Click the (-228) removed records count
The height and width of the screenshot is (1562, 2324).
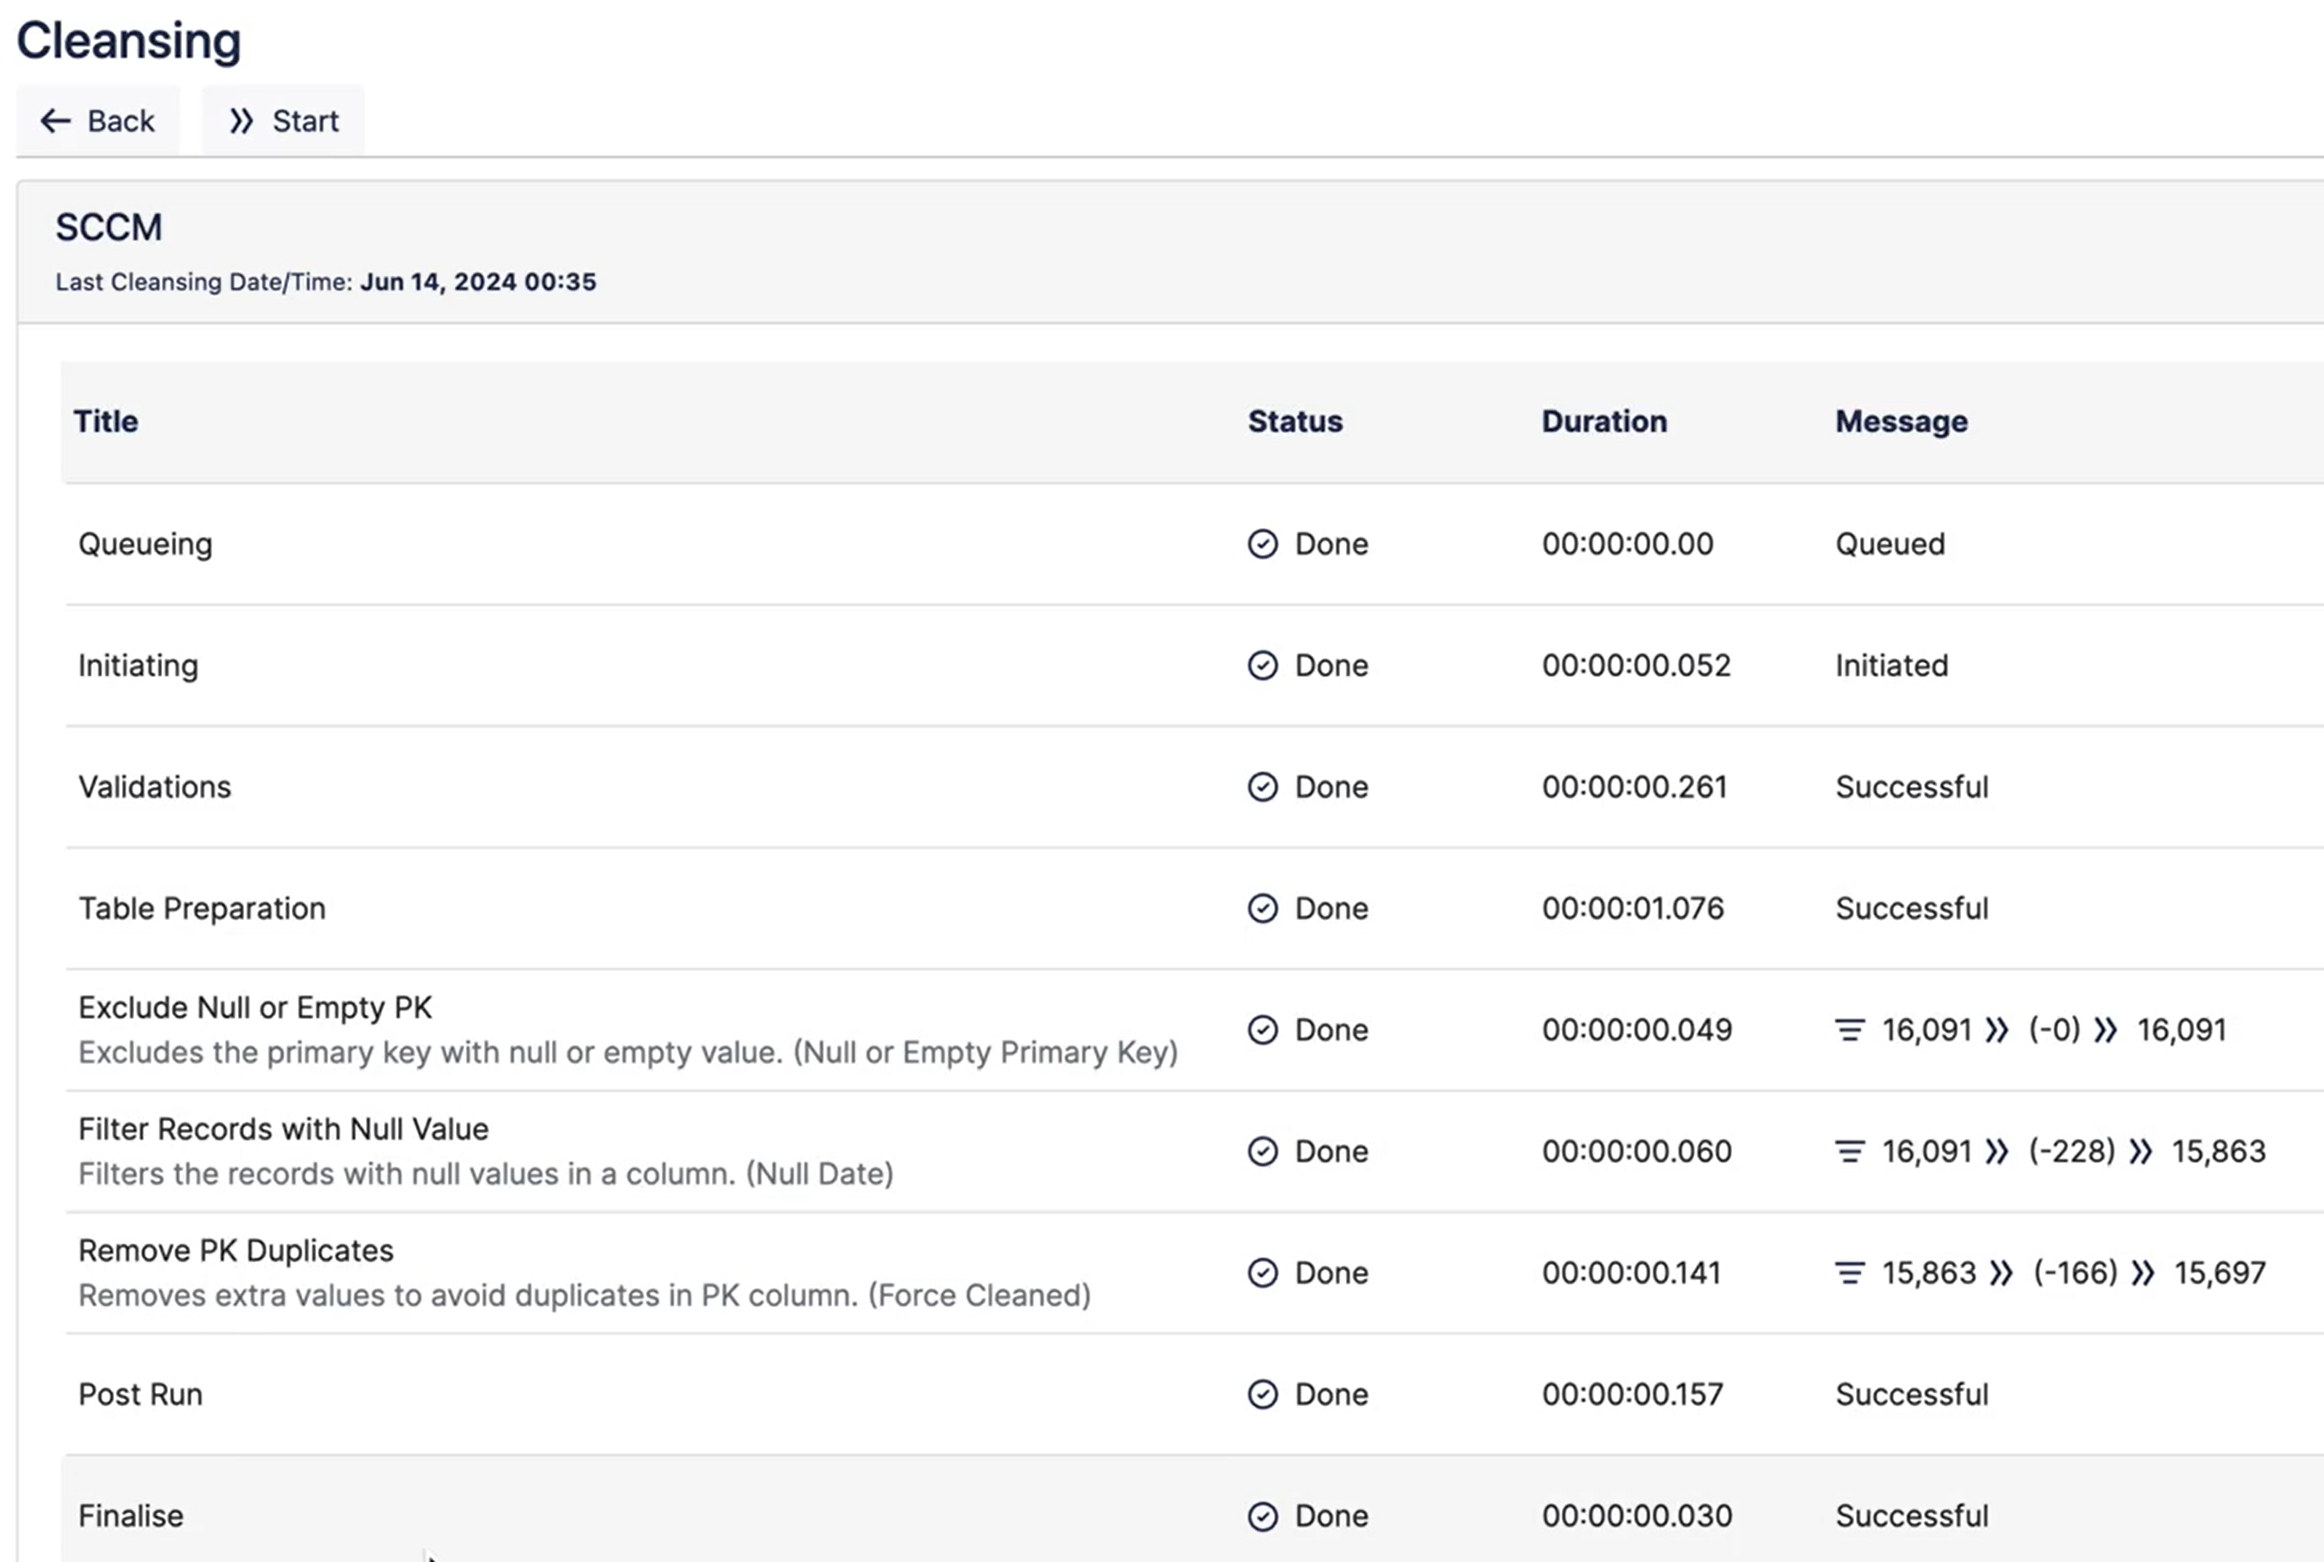pos(2071,1152)
